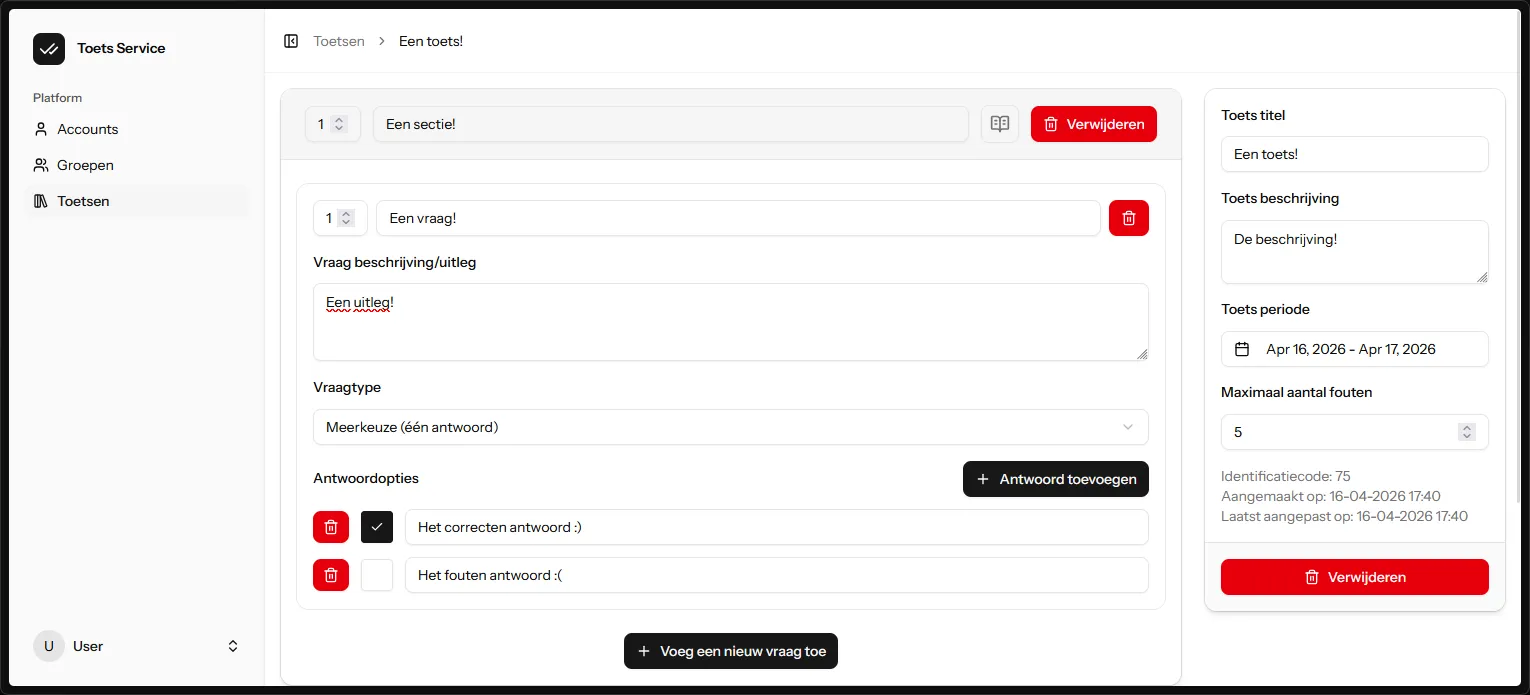This screenshot has width=1530, height=695.
Task: Click the section title field 'Een sectie!'
Action: click(671, 124)
